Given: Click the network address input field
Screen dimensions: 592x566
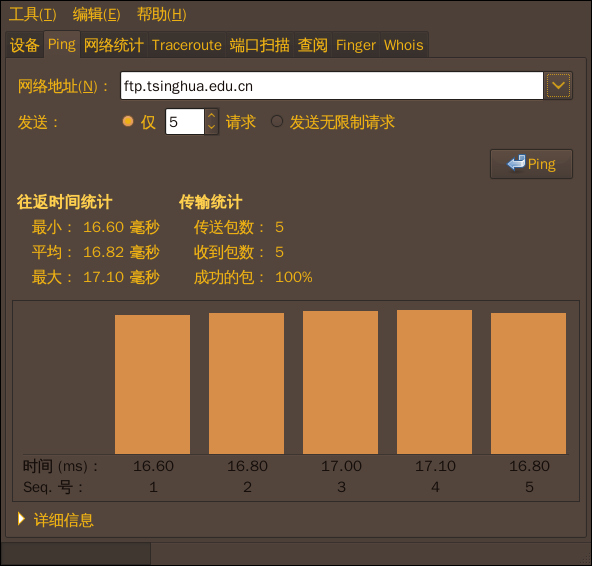Looking at the screenshot, I should tap(331, 86).
